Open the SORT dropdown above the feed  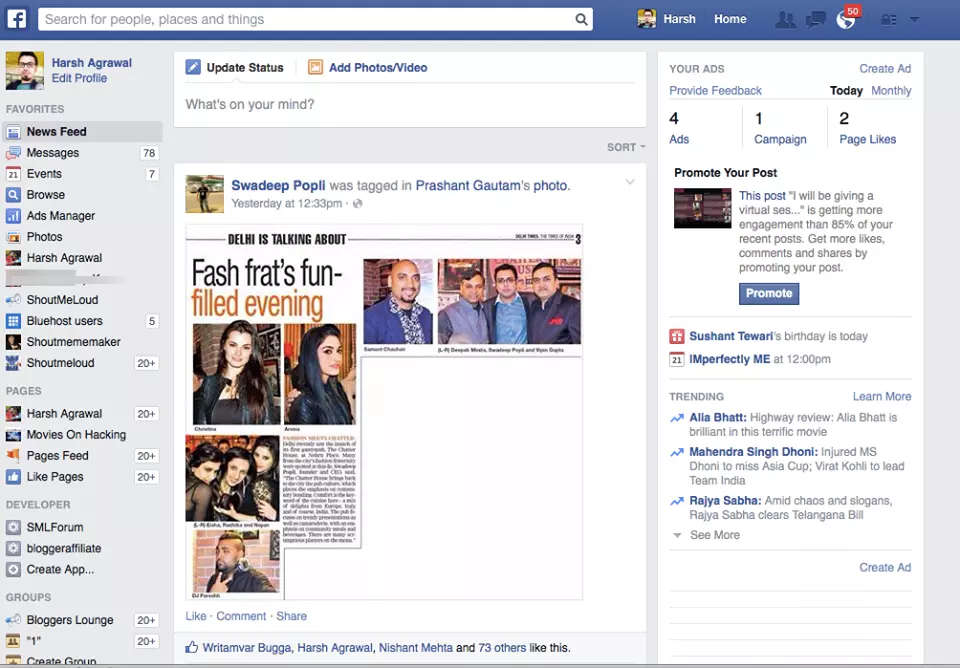pyautogui.click(x=626, y=147)
